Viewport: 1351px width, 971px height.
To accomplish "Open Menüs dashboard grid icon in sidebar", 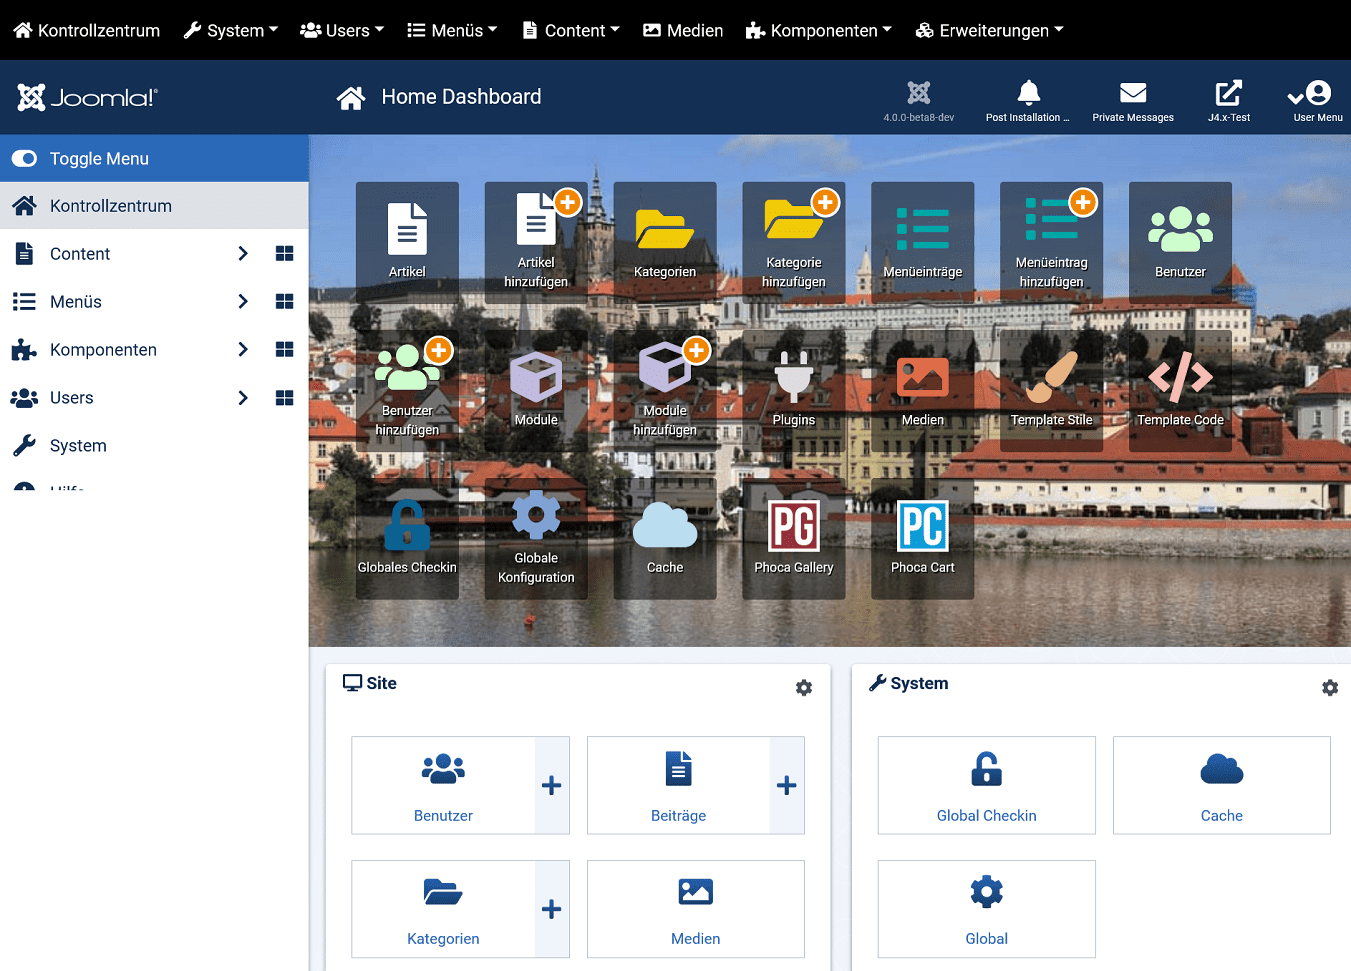I will point(284,302).
